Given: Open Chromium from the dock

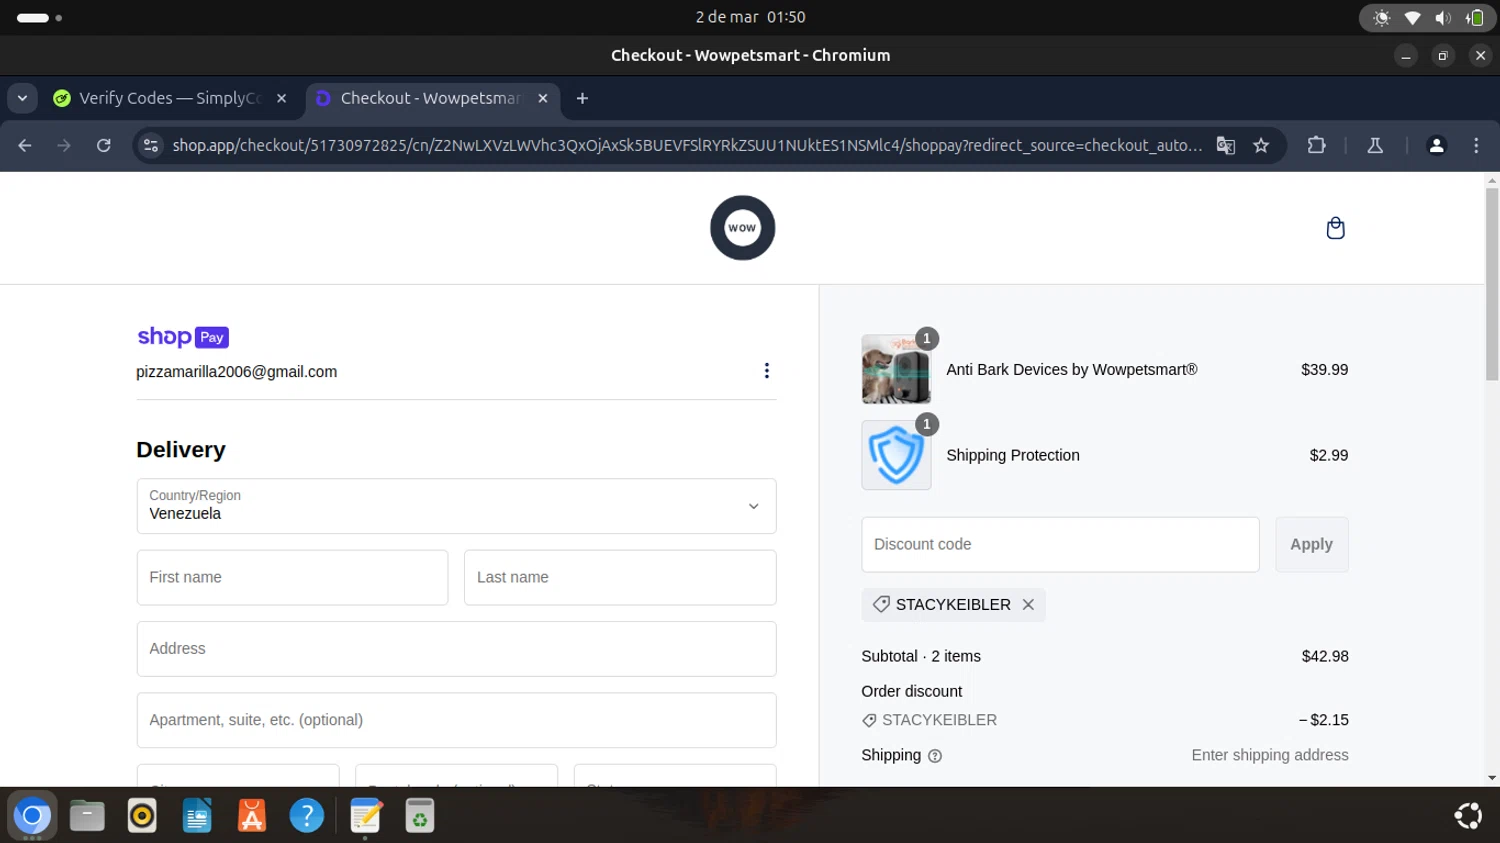Looking at the screenshot, I should [32, 816].
